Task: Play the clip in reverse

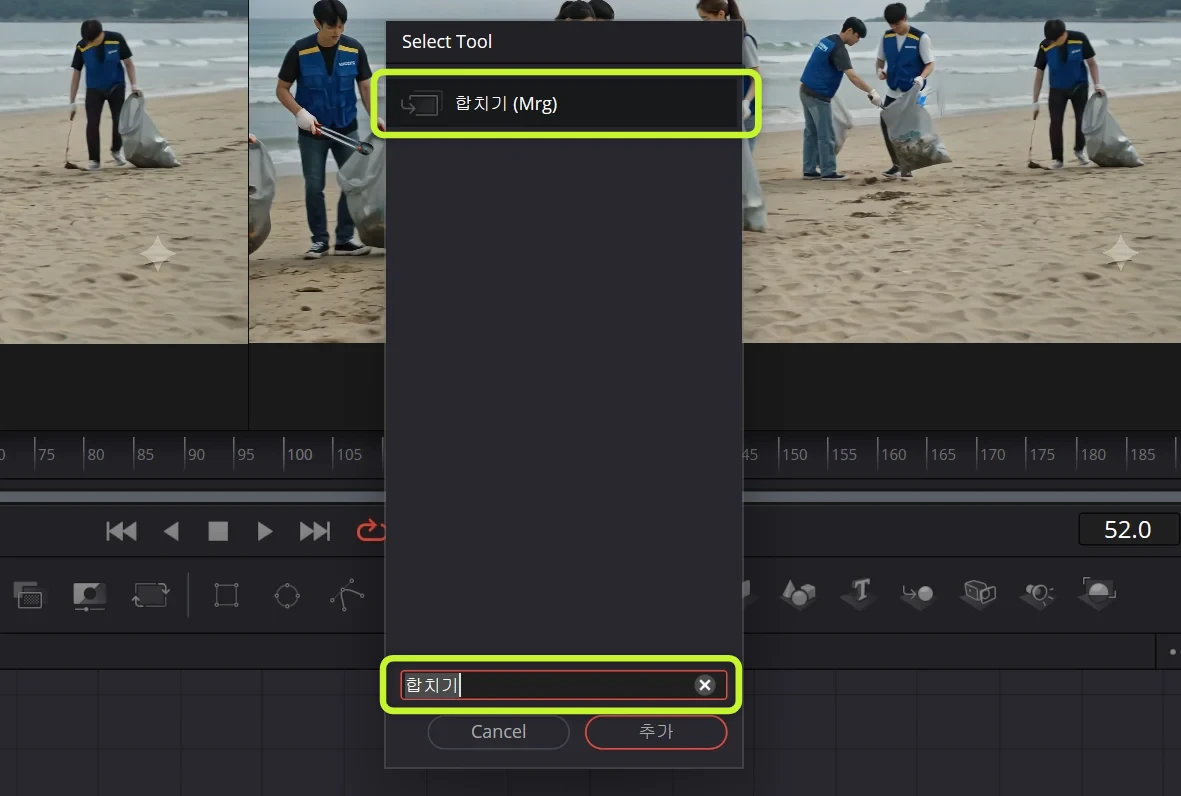Action: (x=172, y=532)
